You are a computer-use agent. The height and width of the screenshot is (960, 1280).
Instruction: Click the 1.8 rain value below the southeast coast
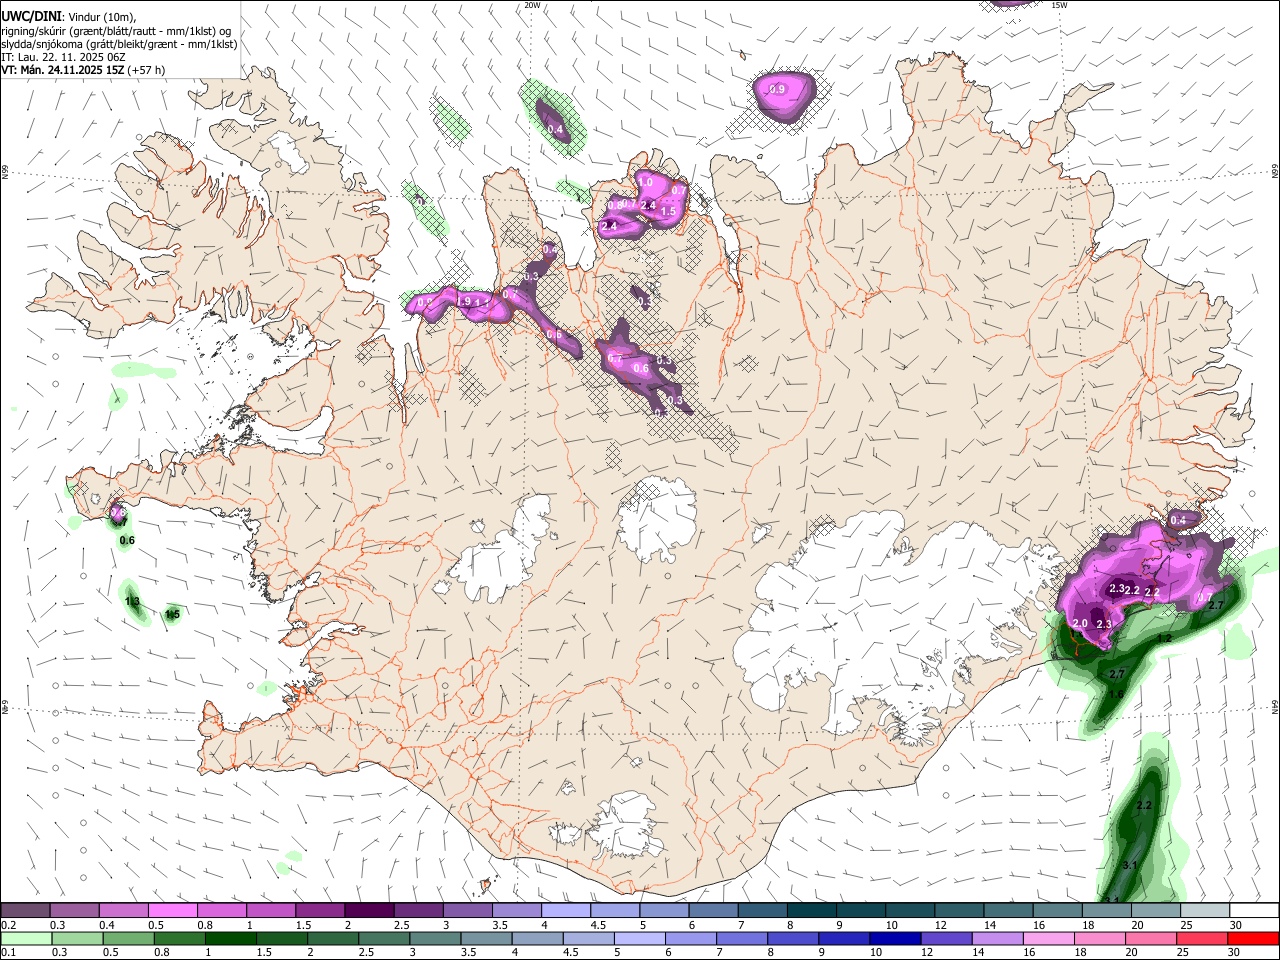pyautogui.click(x=1117, y=694)
